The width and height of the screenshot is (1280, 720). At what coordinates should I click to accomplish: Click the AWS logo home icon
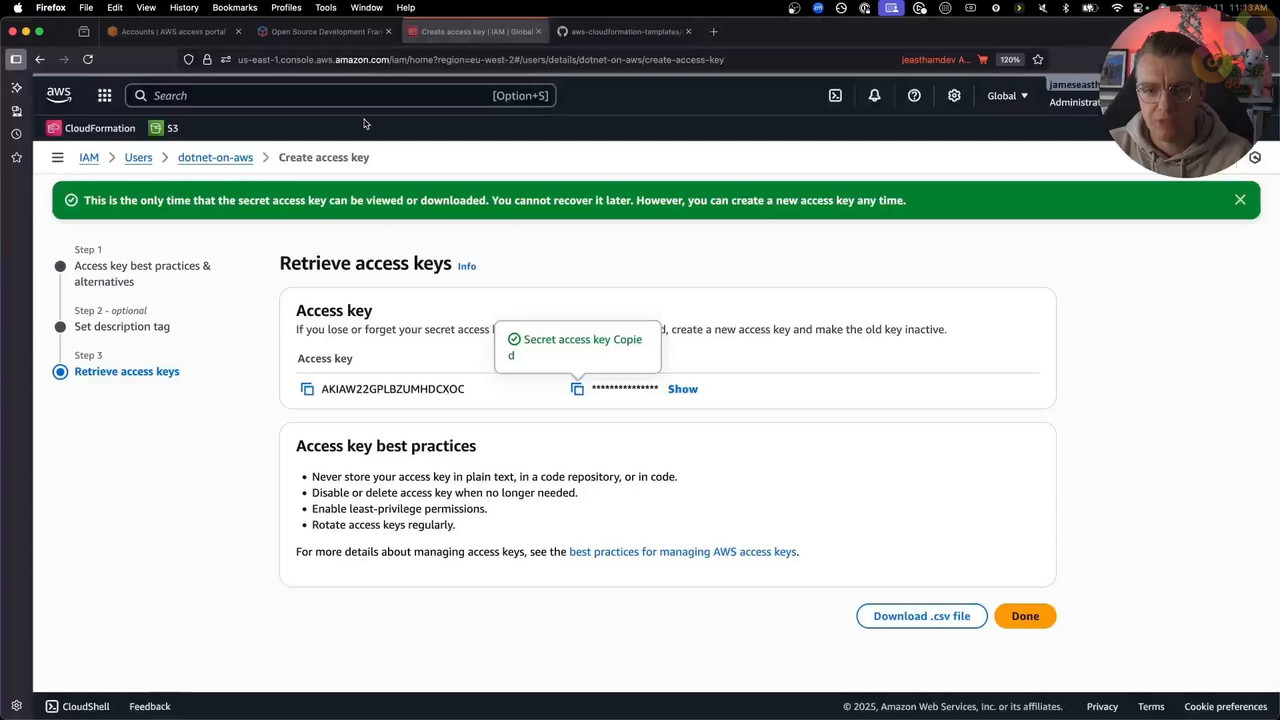click(59, 95)
